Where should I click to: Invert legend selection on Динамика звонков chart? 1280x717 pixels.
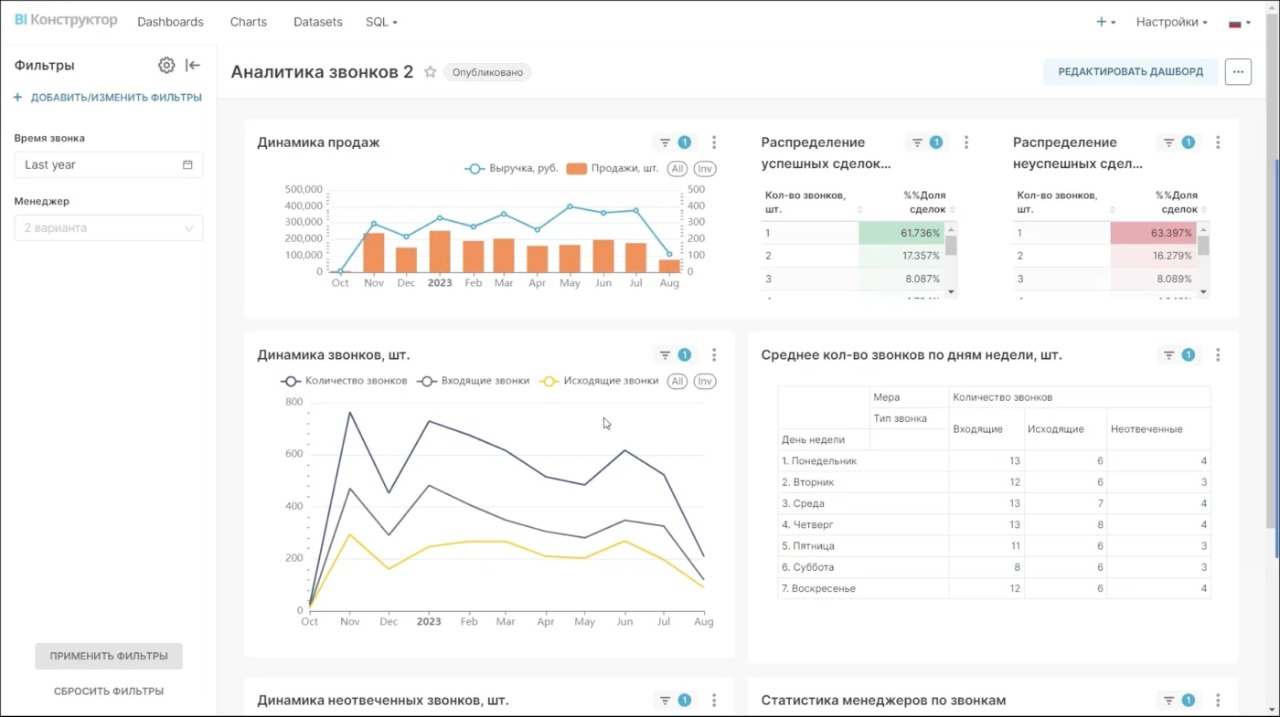point(705,381)
